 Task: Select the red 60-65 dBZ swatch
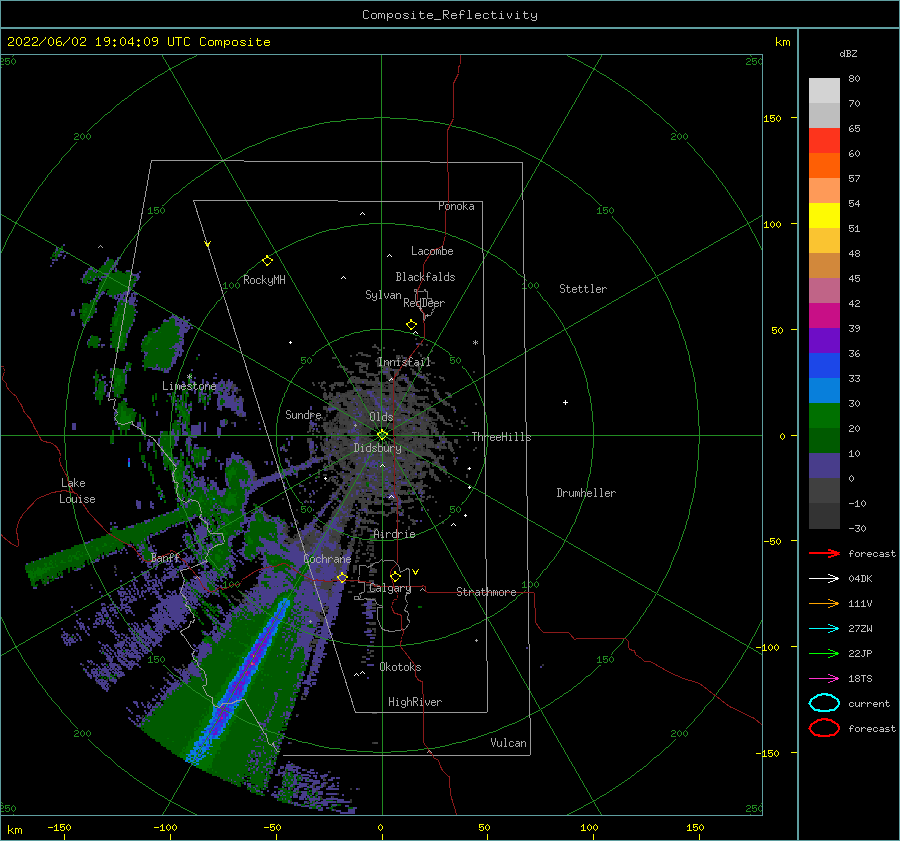tap(824, 141)
